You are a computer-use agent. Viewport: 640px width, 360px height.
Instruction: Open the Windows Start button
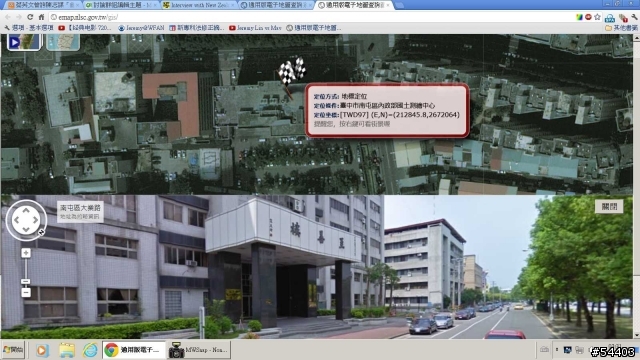click(13, 350)
